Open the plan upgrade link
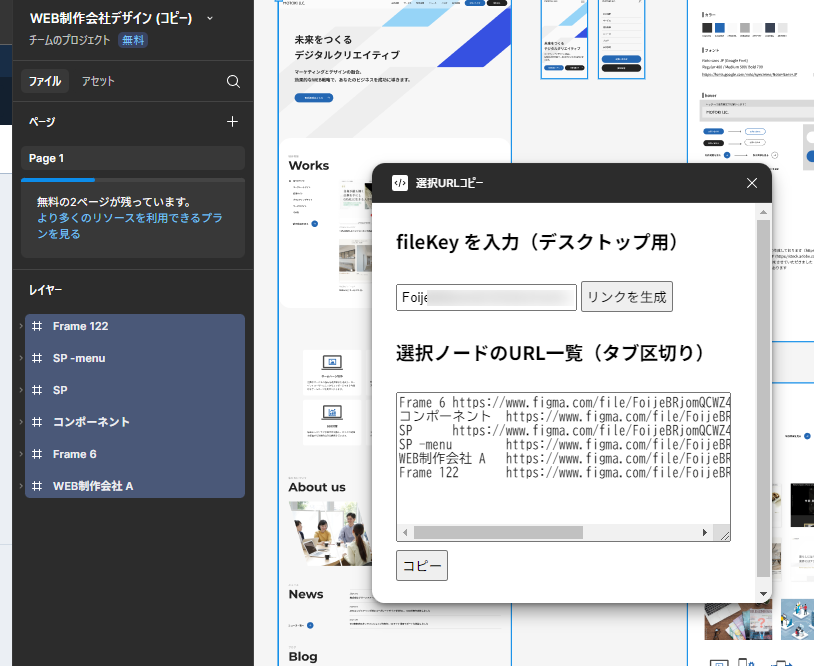The width and height of the screenshot is (814, 666). (x=129, y=225)
